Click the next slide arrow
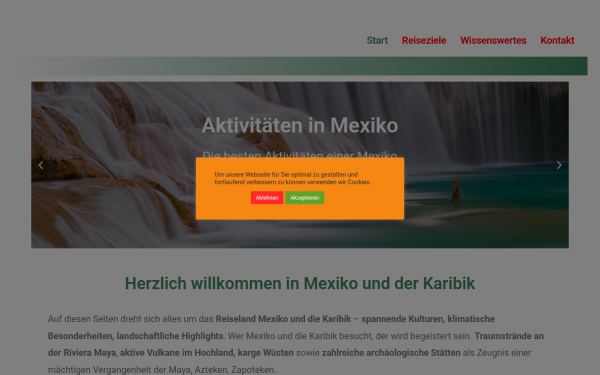The width and height of the screenshot is (600, 375). [x=559, y=165]
